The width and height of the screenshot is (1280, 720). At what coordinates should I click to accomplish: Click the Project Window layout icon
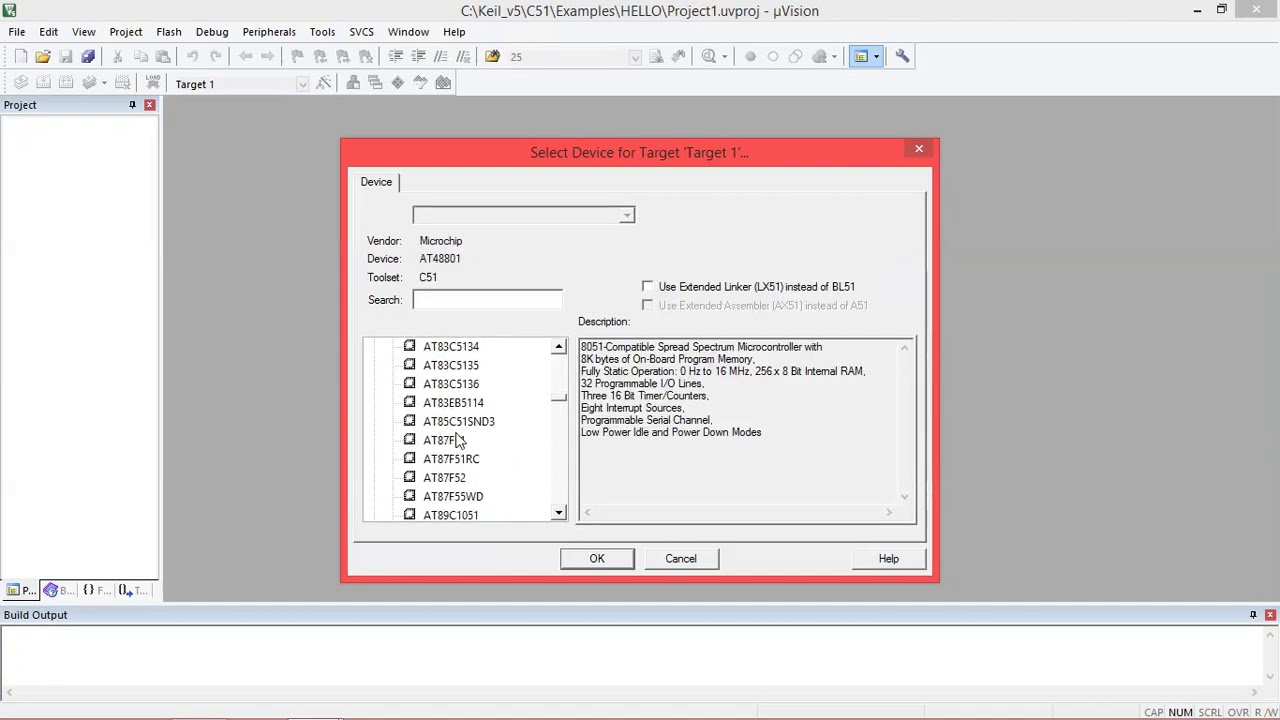[861, 57]
